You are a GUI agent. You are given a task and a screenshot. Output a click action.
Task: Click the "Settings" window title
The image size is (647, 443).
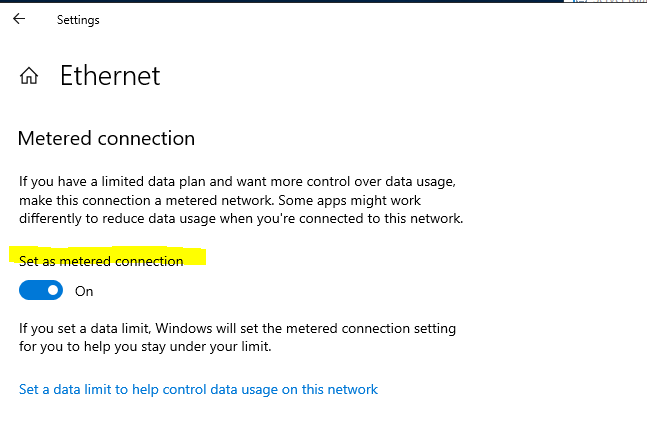[x=78, y=20]
